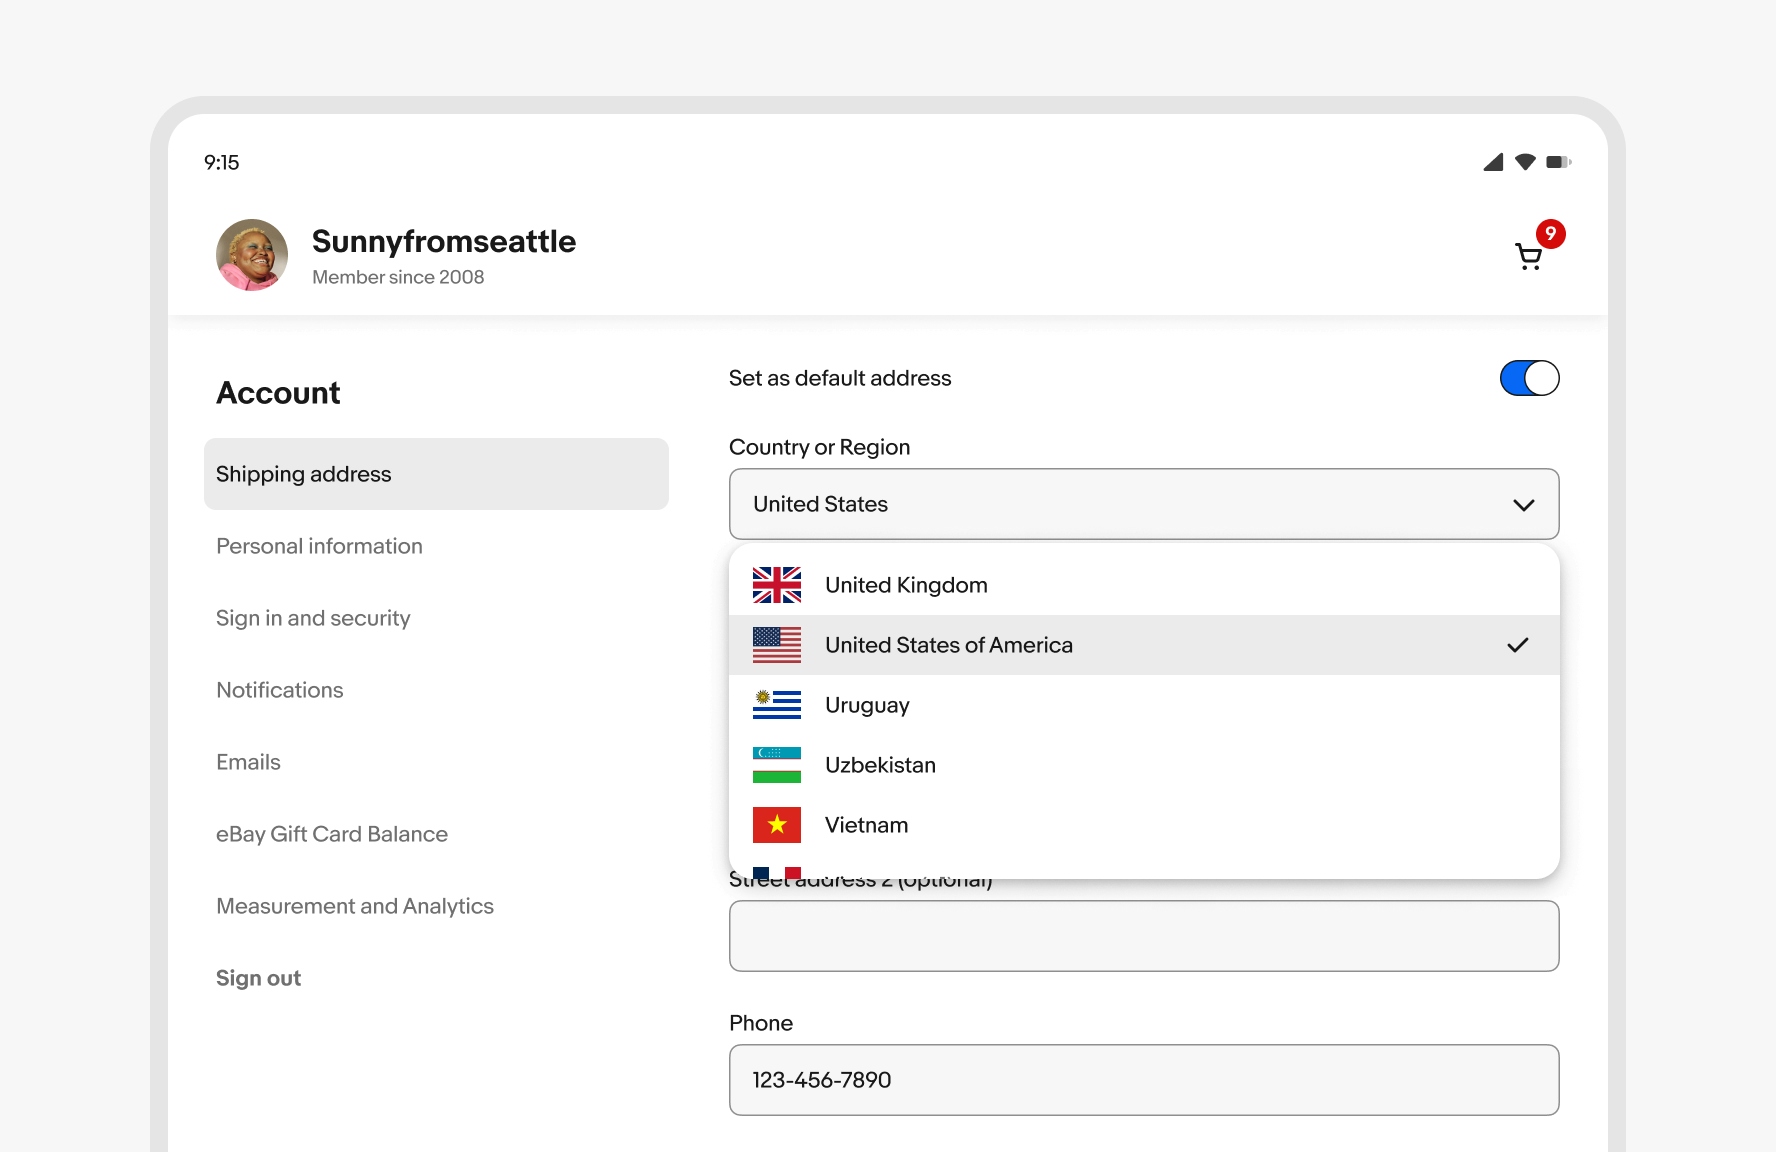Open eBay Gift Card Balance
1776x1152 pixels.
(x=332, y=834)
